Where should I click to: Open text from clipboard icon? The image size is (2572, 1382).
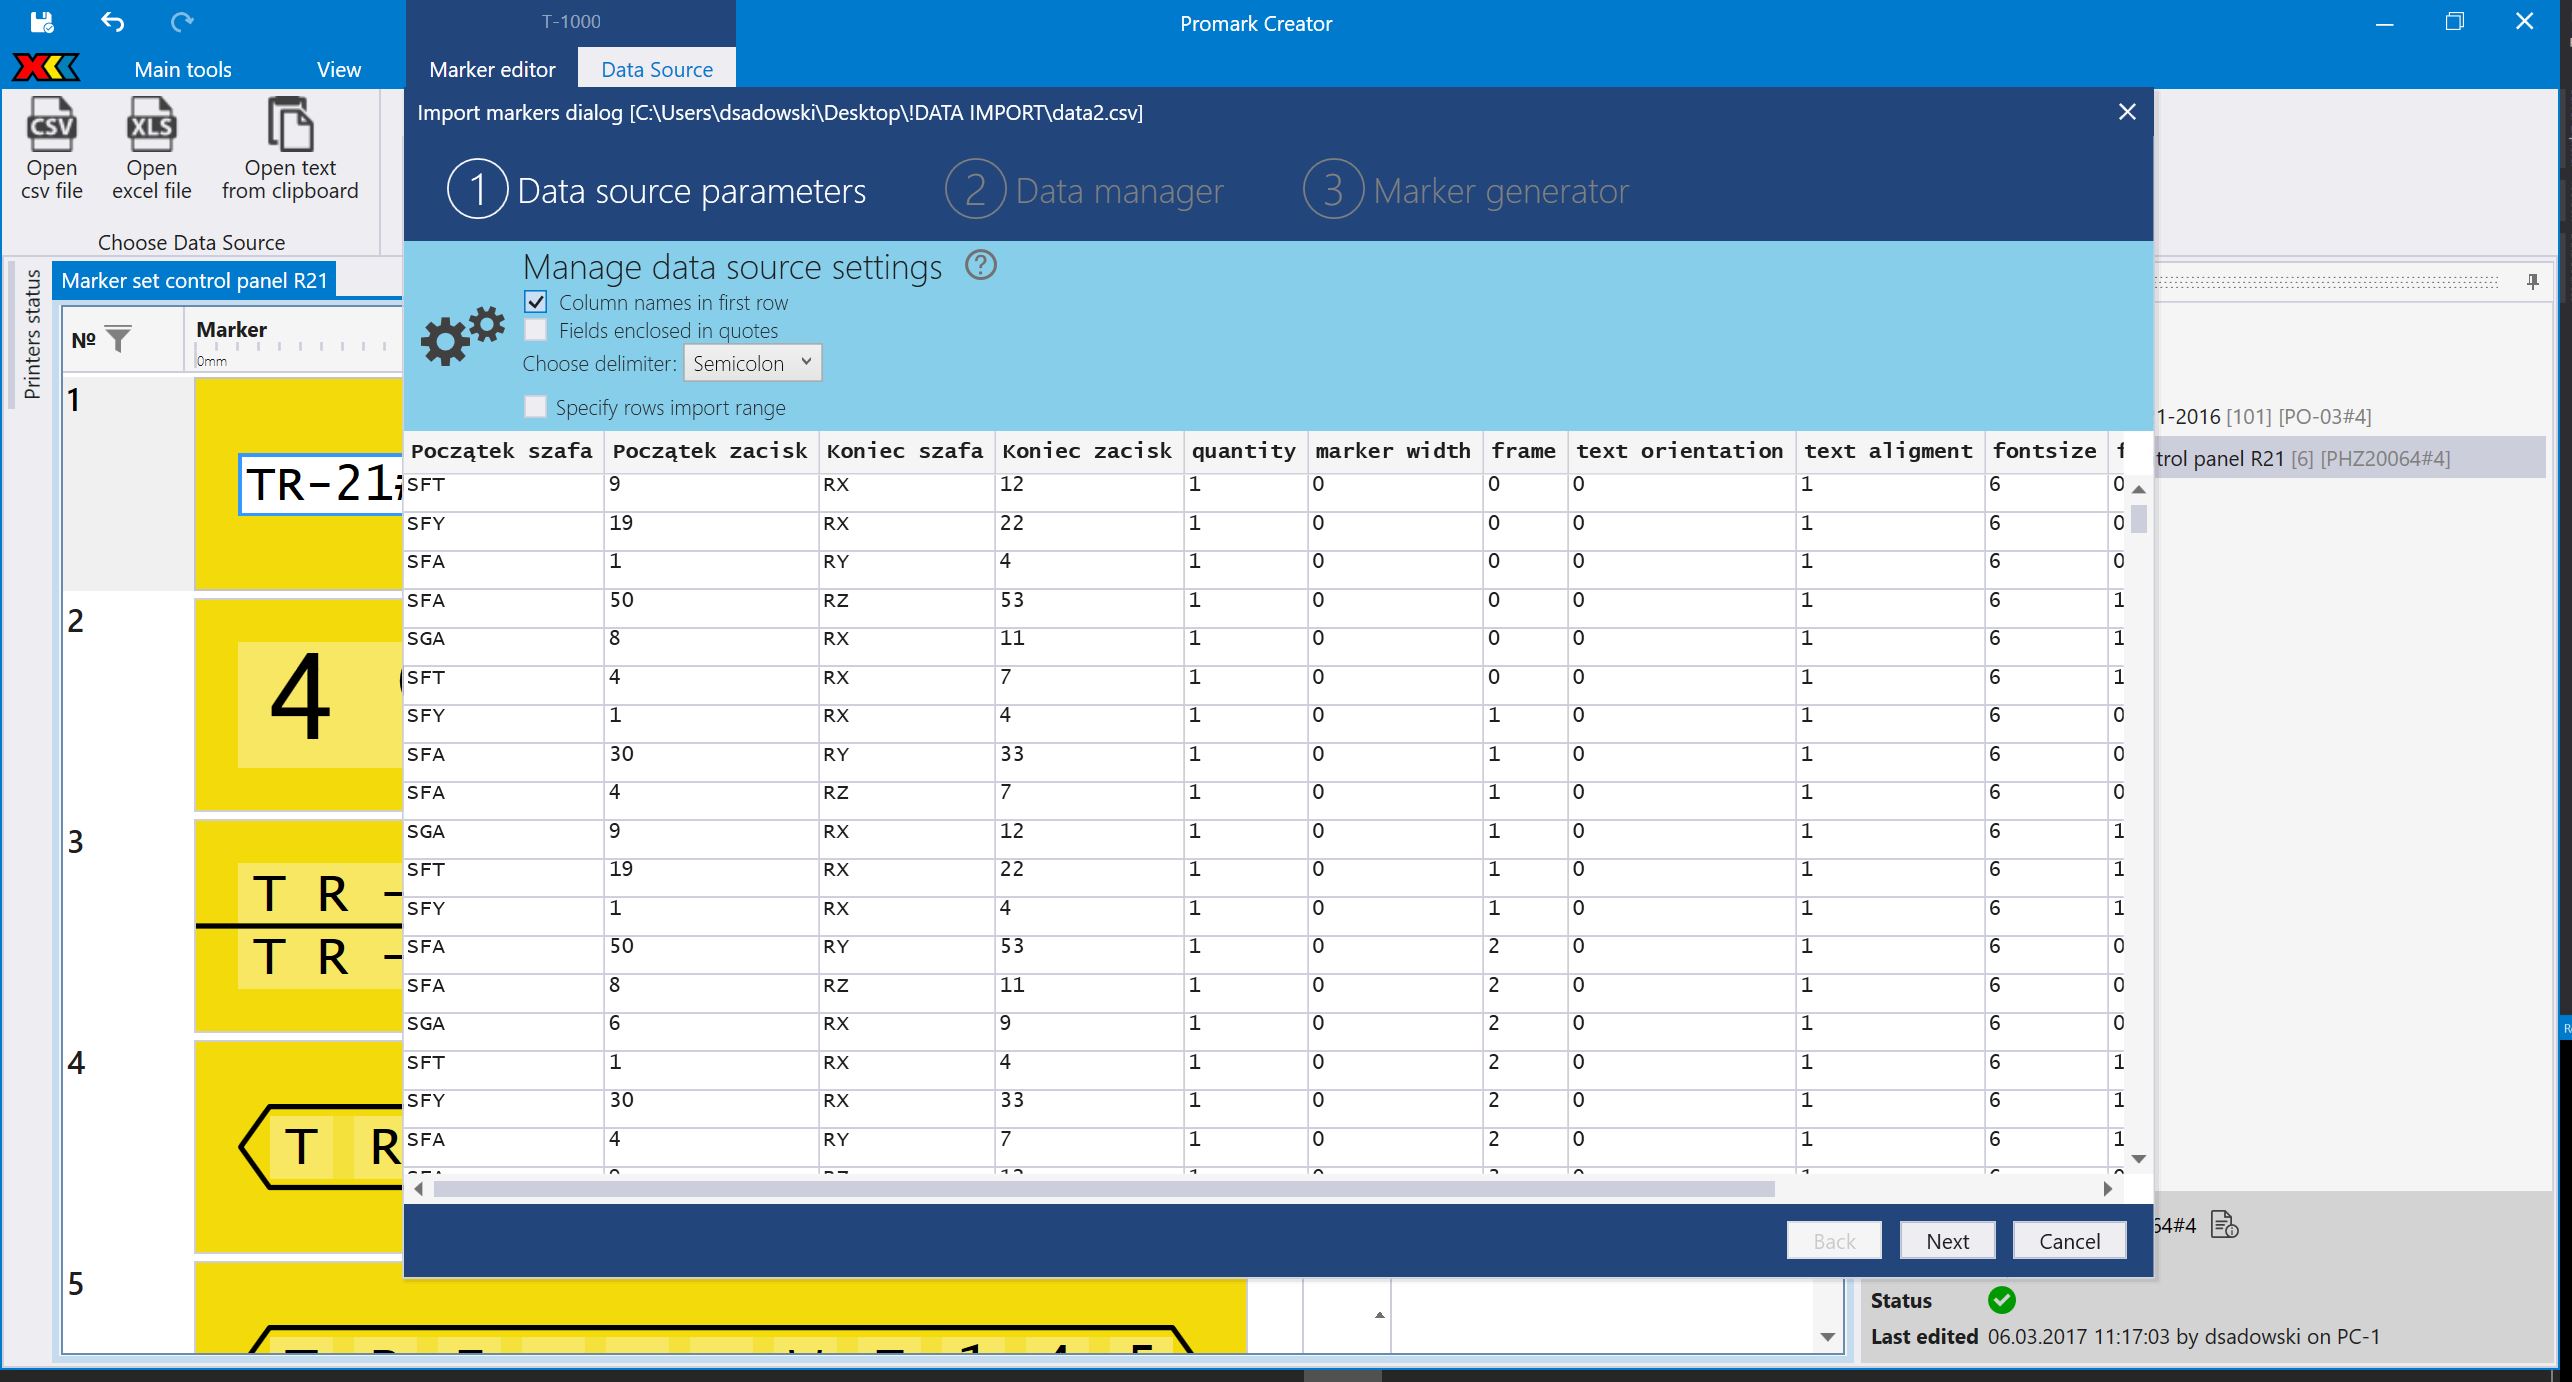(290, 125)
